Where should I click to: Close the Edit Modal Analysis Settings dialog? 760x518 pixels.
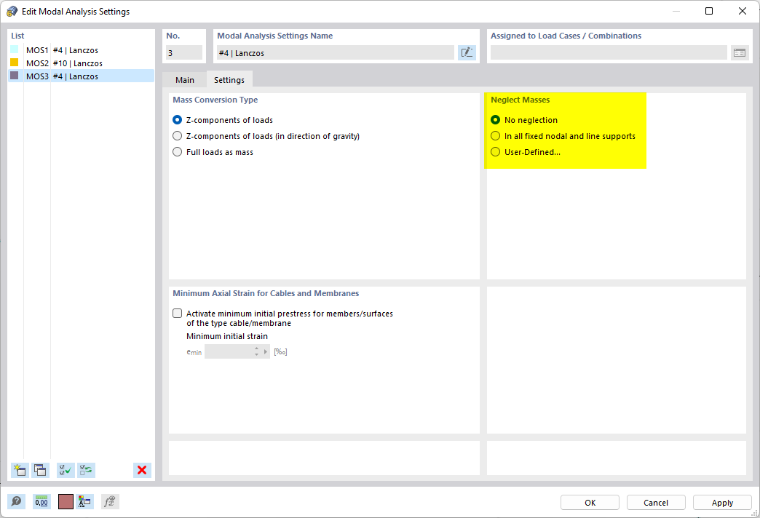(742, 11)
